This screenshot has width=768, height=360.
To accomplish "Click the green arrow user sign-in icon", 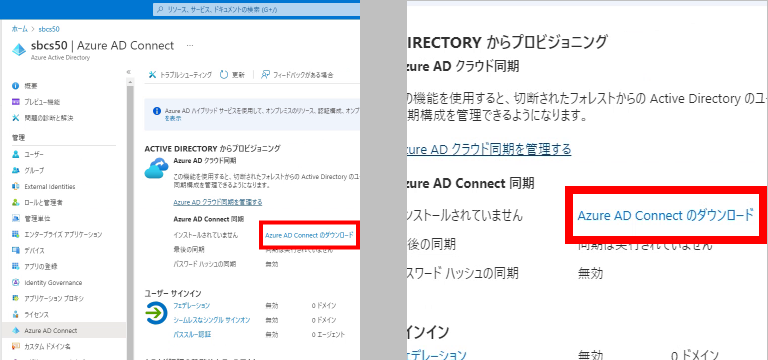I will (x=156, y=314).
